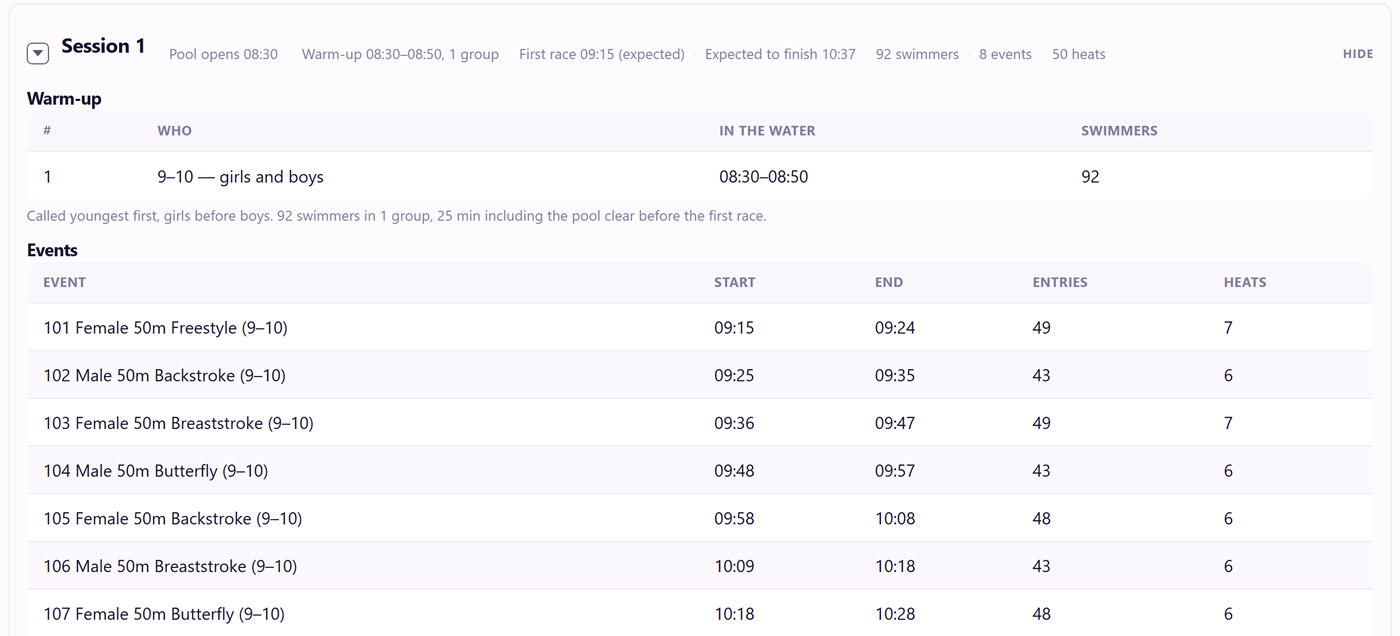
Task: Click the IN THE WATER column header
Action: point(767,131)
